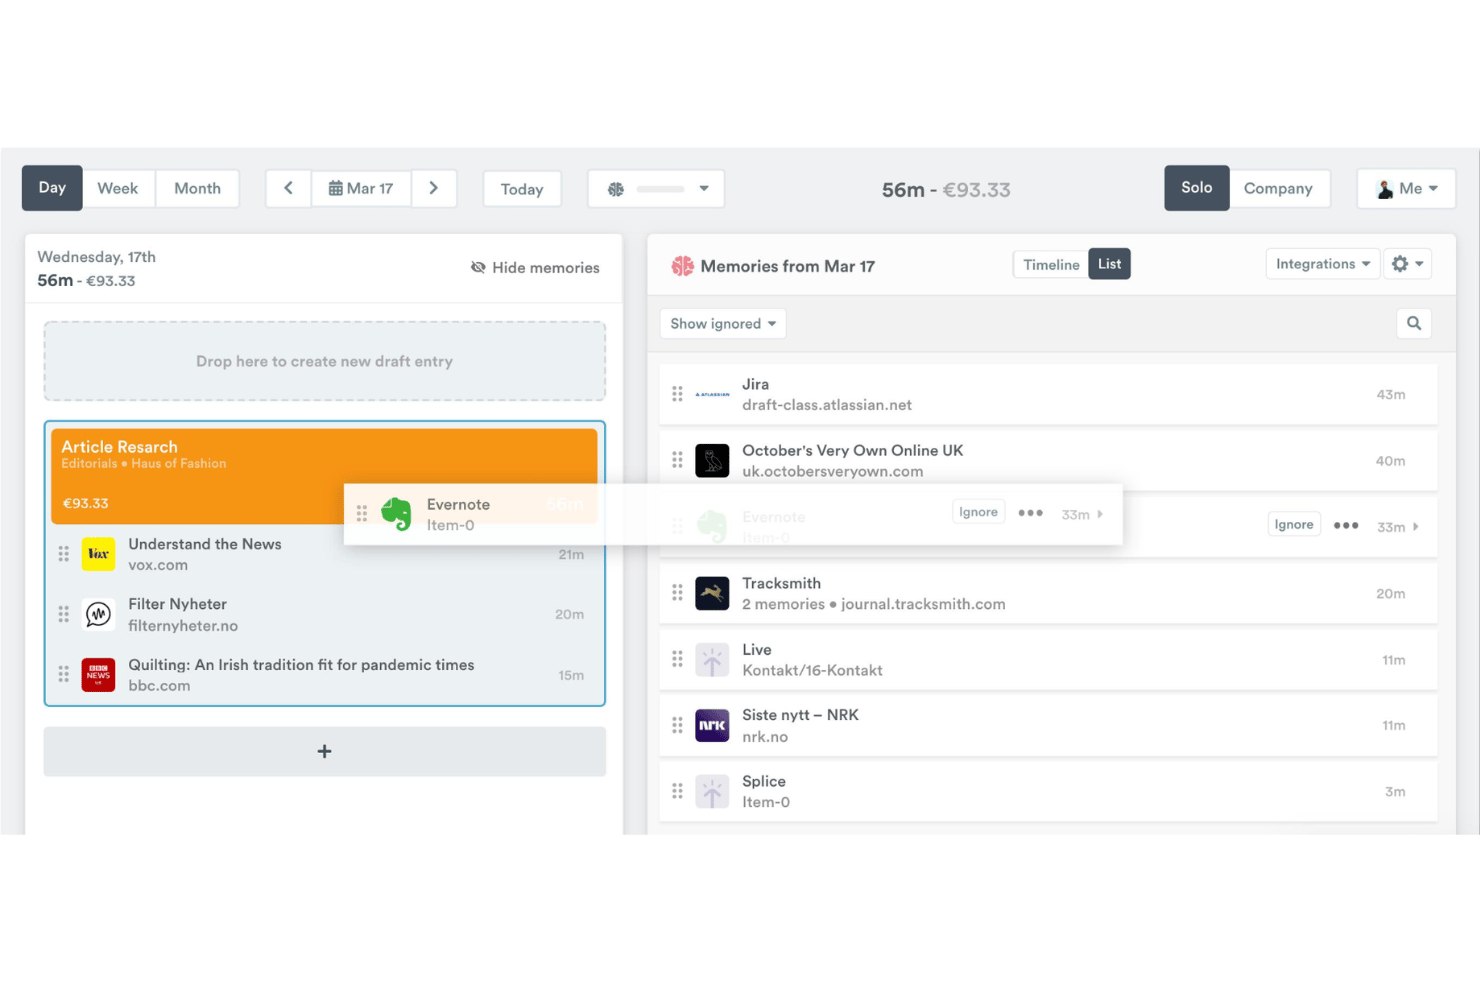Click Ignore on the dragged Evernote card
The height and width of the screenshot is (987, 1480).
[978, 512]
